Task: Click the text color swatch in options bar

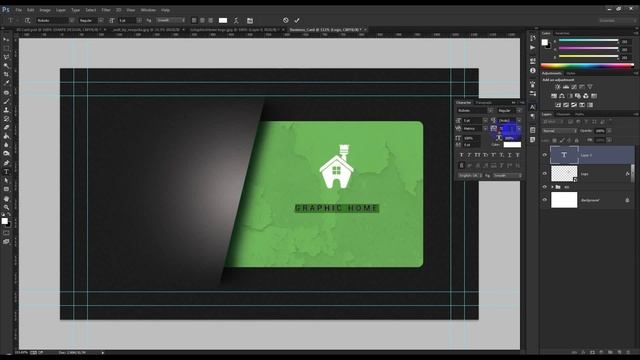Action: tap(223, 20)
